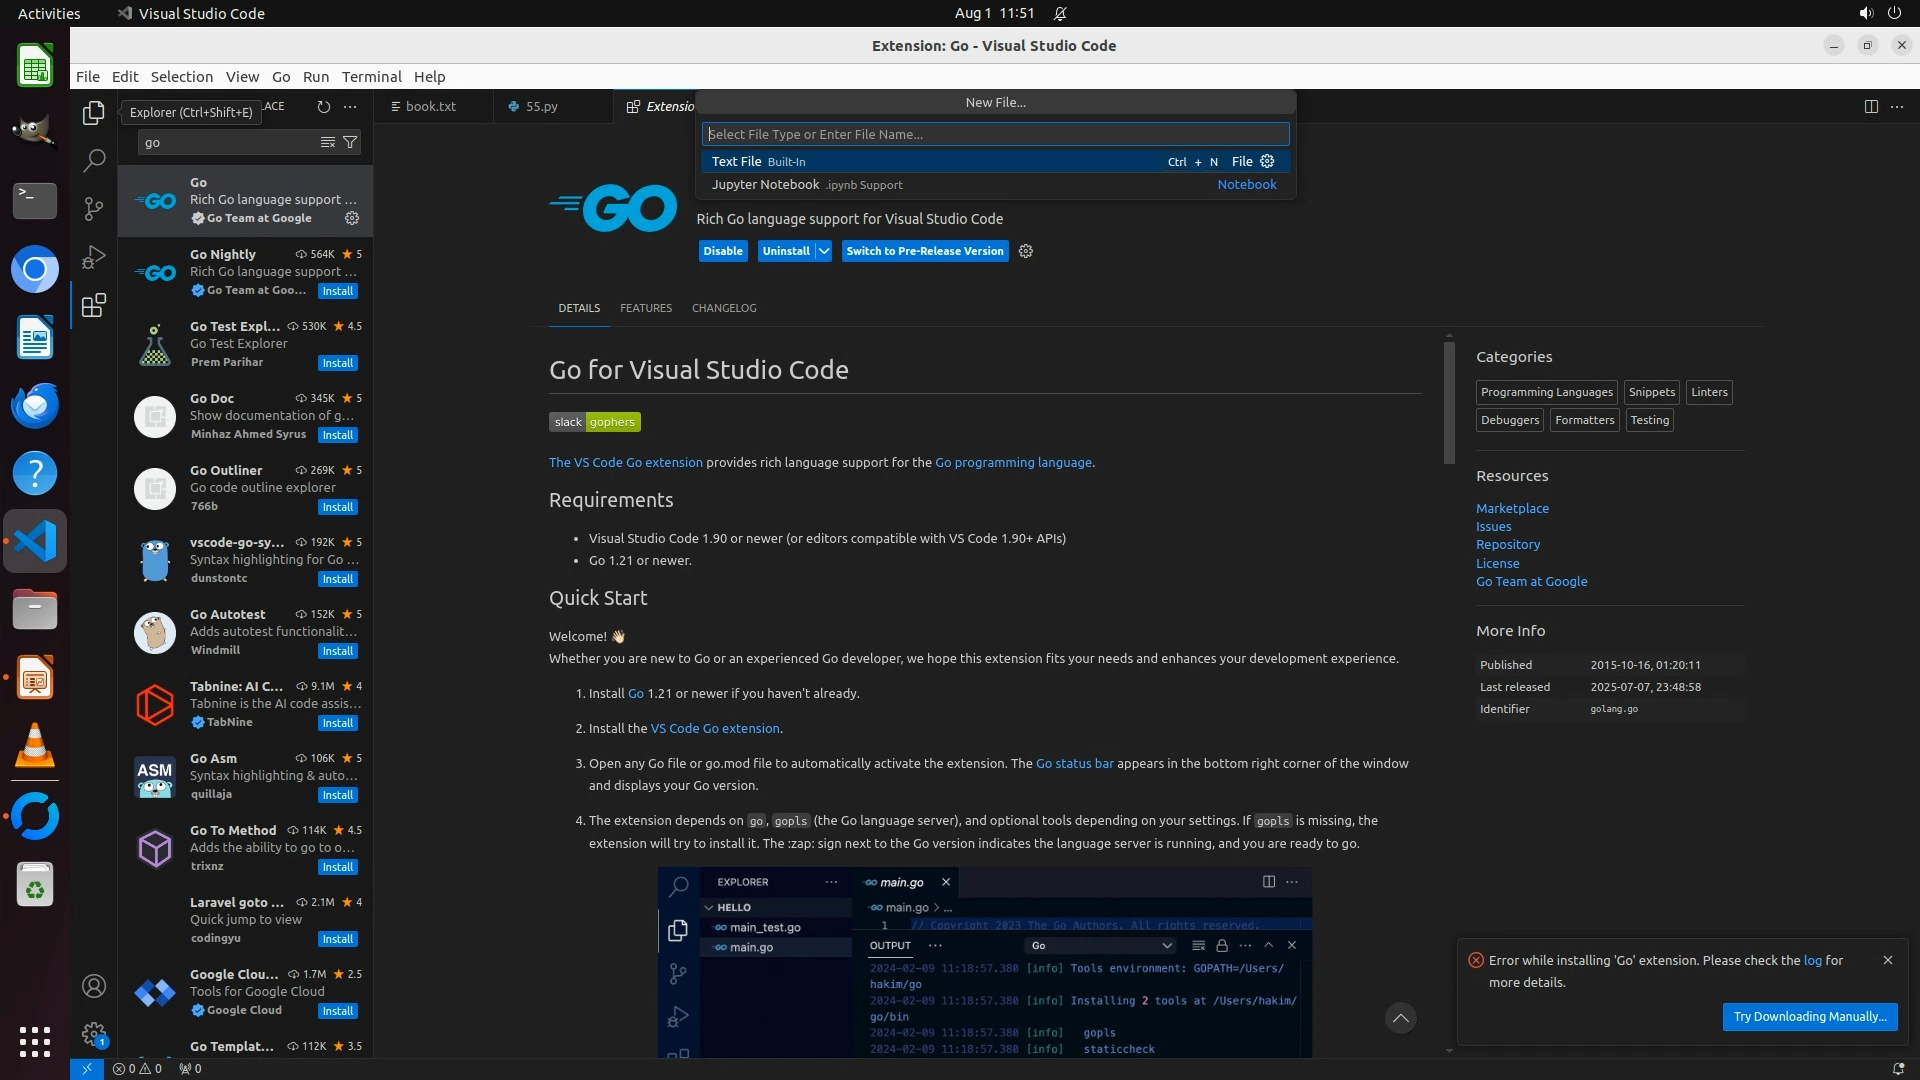Viewport: 1920px width, 1080px height.
Task: Click the Accounts icon in activity bar
Action: pos(94,986)
